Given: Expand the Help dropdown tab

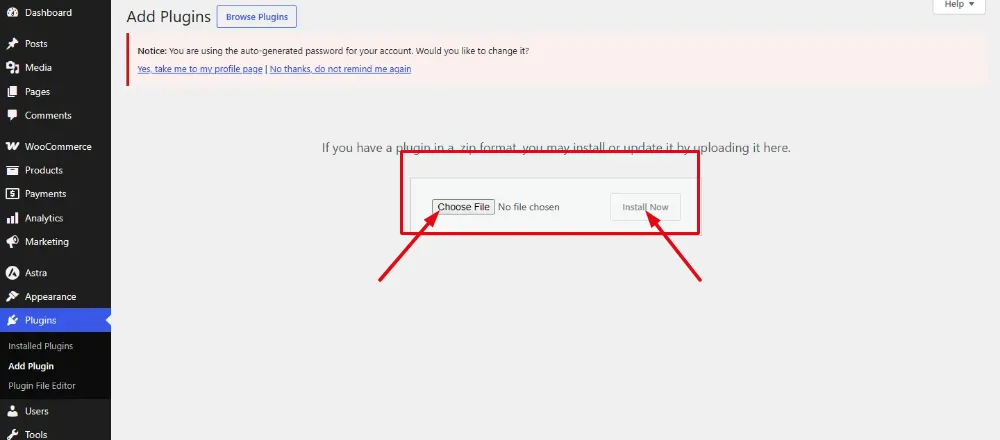Looking at the screenshot, I should [959, 5].
